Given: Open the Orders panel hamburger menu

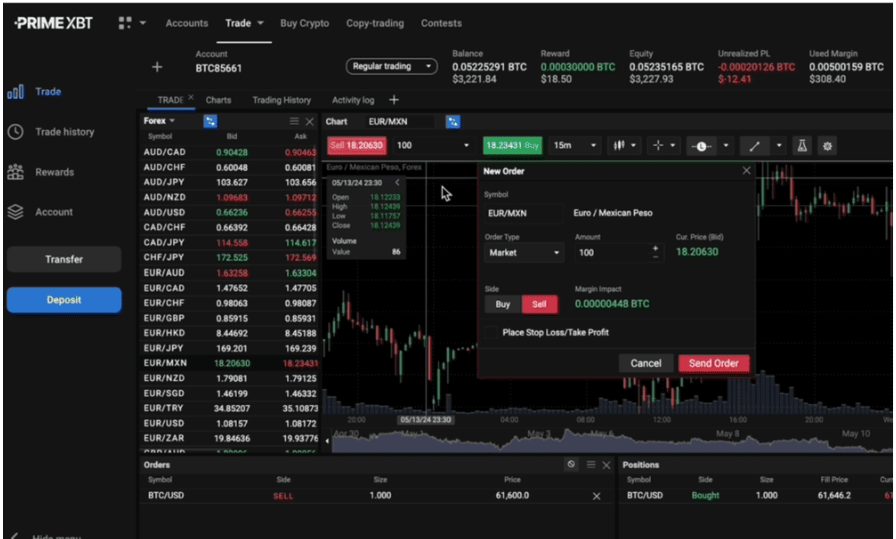Looking at the screenshot, I should point(591,465).
